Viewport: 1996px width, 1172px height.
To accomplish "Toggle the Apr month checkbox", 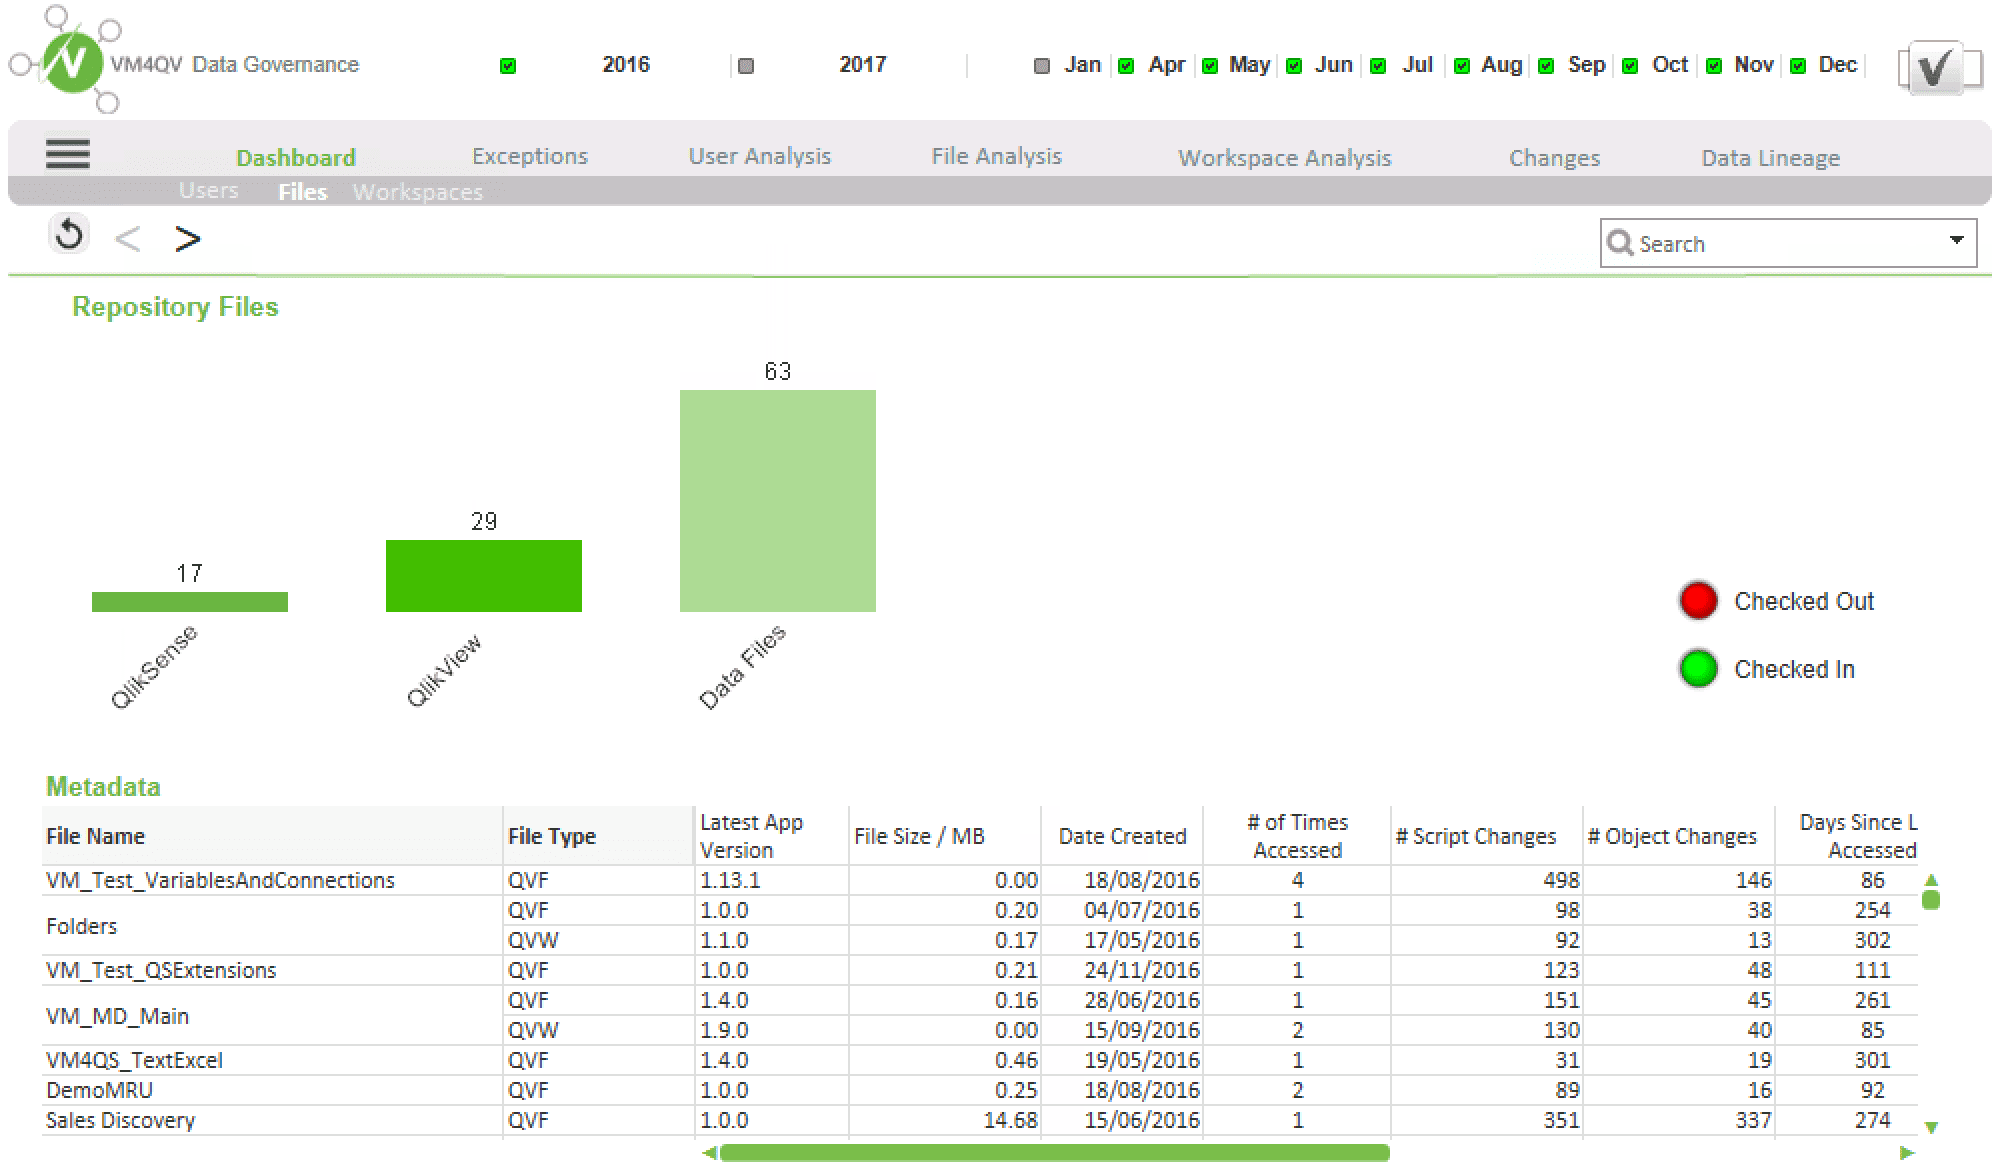I will click(1126, 66).
